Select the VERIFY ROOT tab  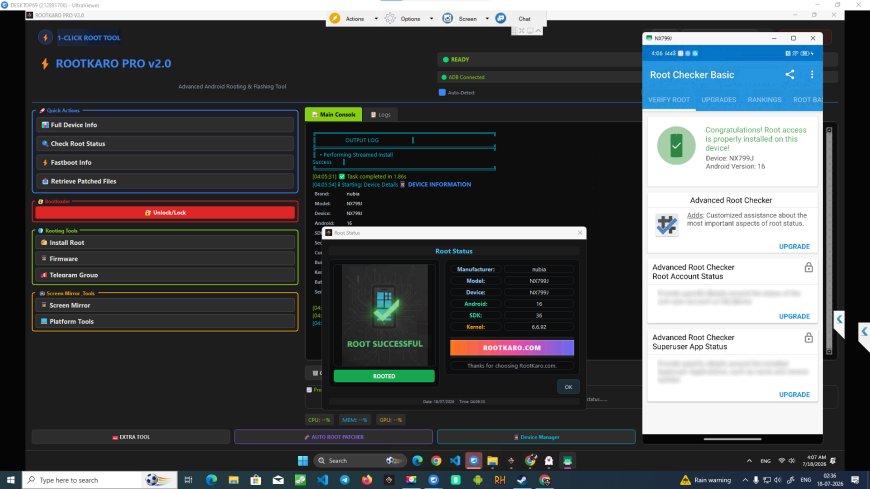[669, 100]
